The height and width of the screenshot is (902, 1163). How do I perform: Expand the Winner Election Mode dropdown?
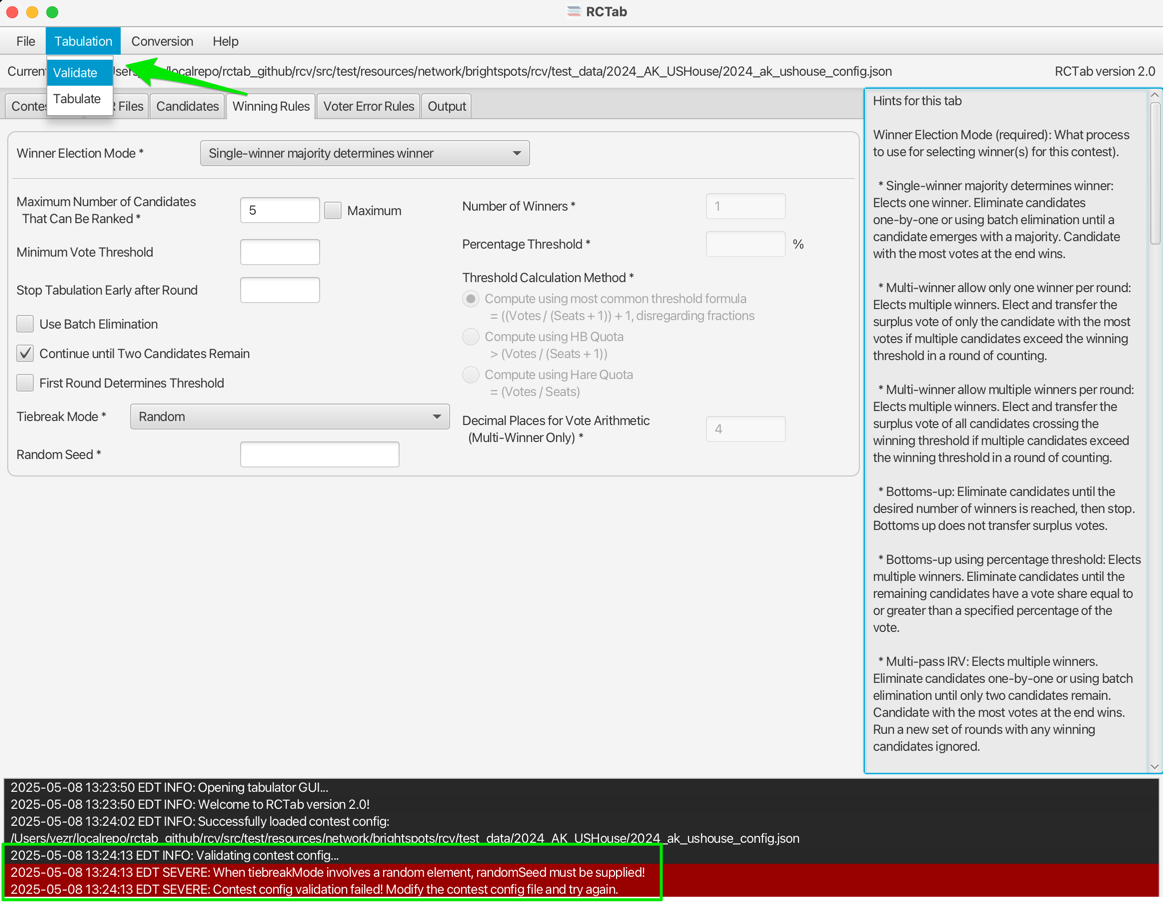pyautogui.click(x=365, y=154)
